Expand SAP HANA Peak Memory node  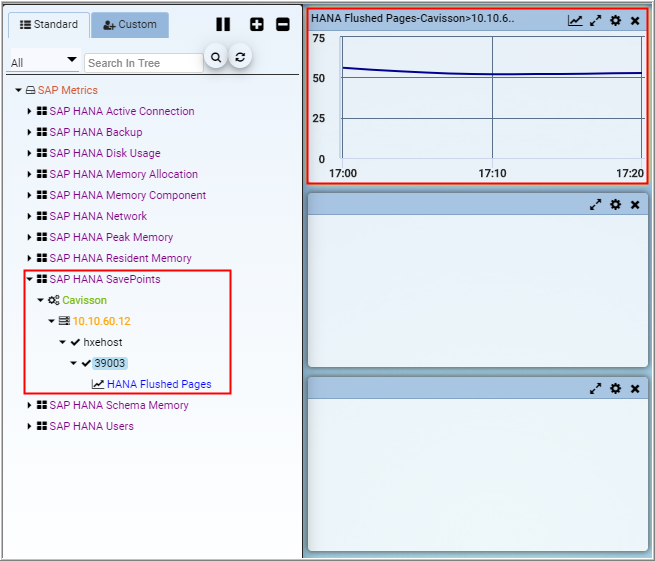tap(29, 237)
